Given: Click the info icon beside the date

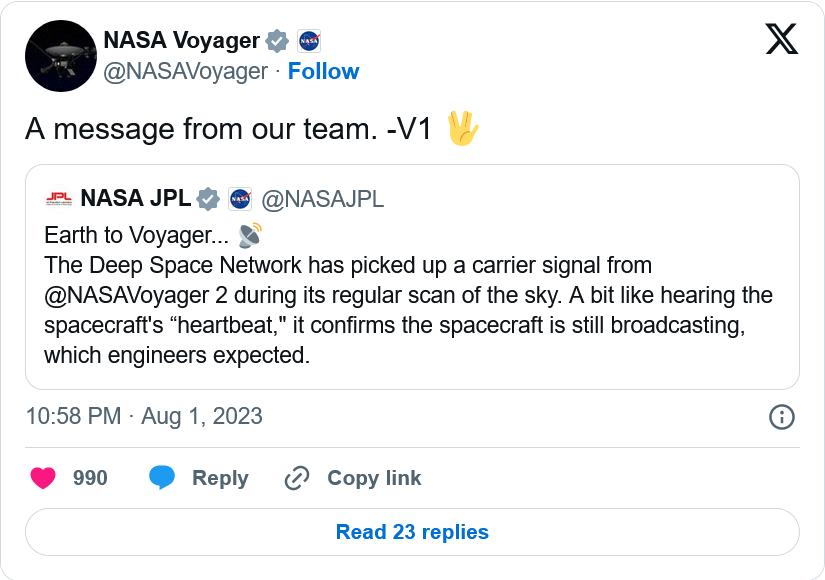Looking at the screenshot, I should (x=781, y=417).
